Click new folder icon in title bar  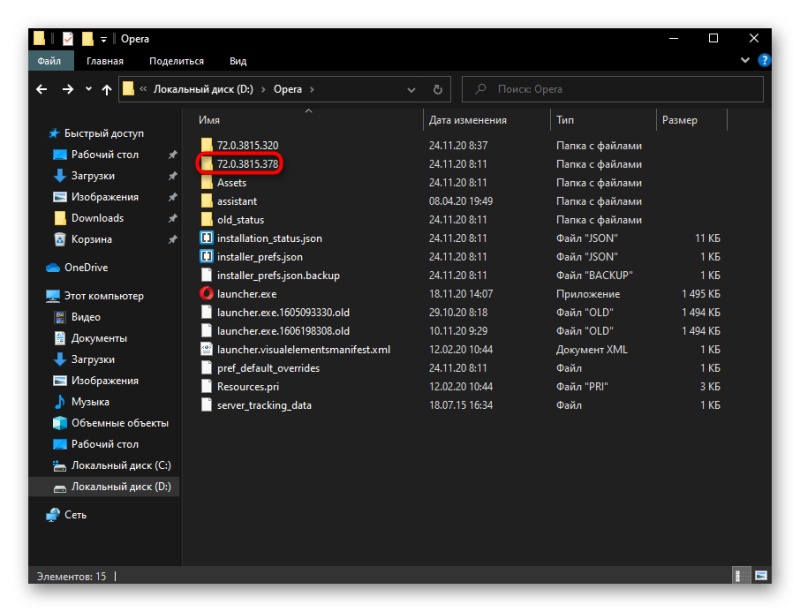[88, 39]
